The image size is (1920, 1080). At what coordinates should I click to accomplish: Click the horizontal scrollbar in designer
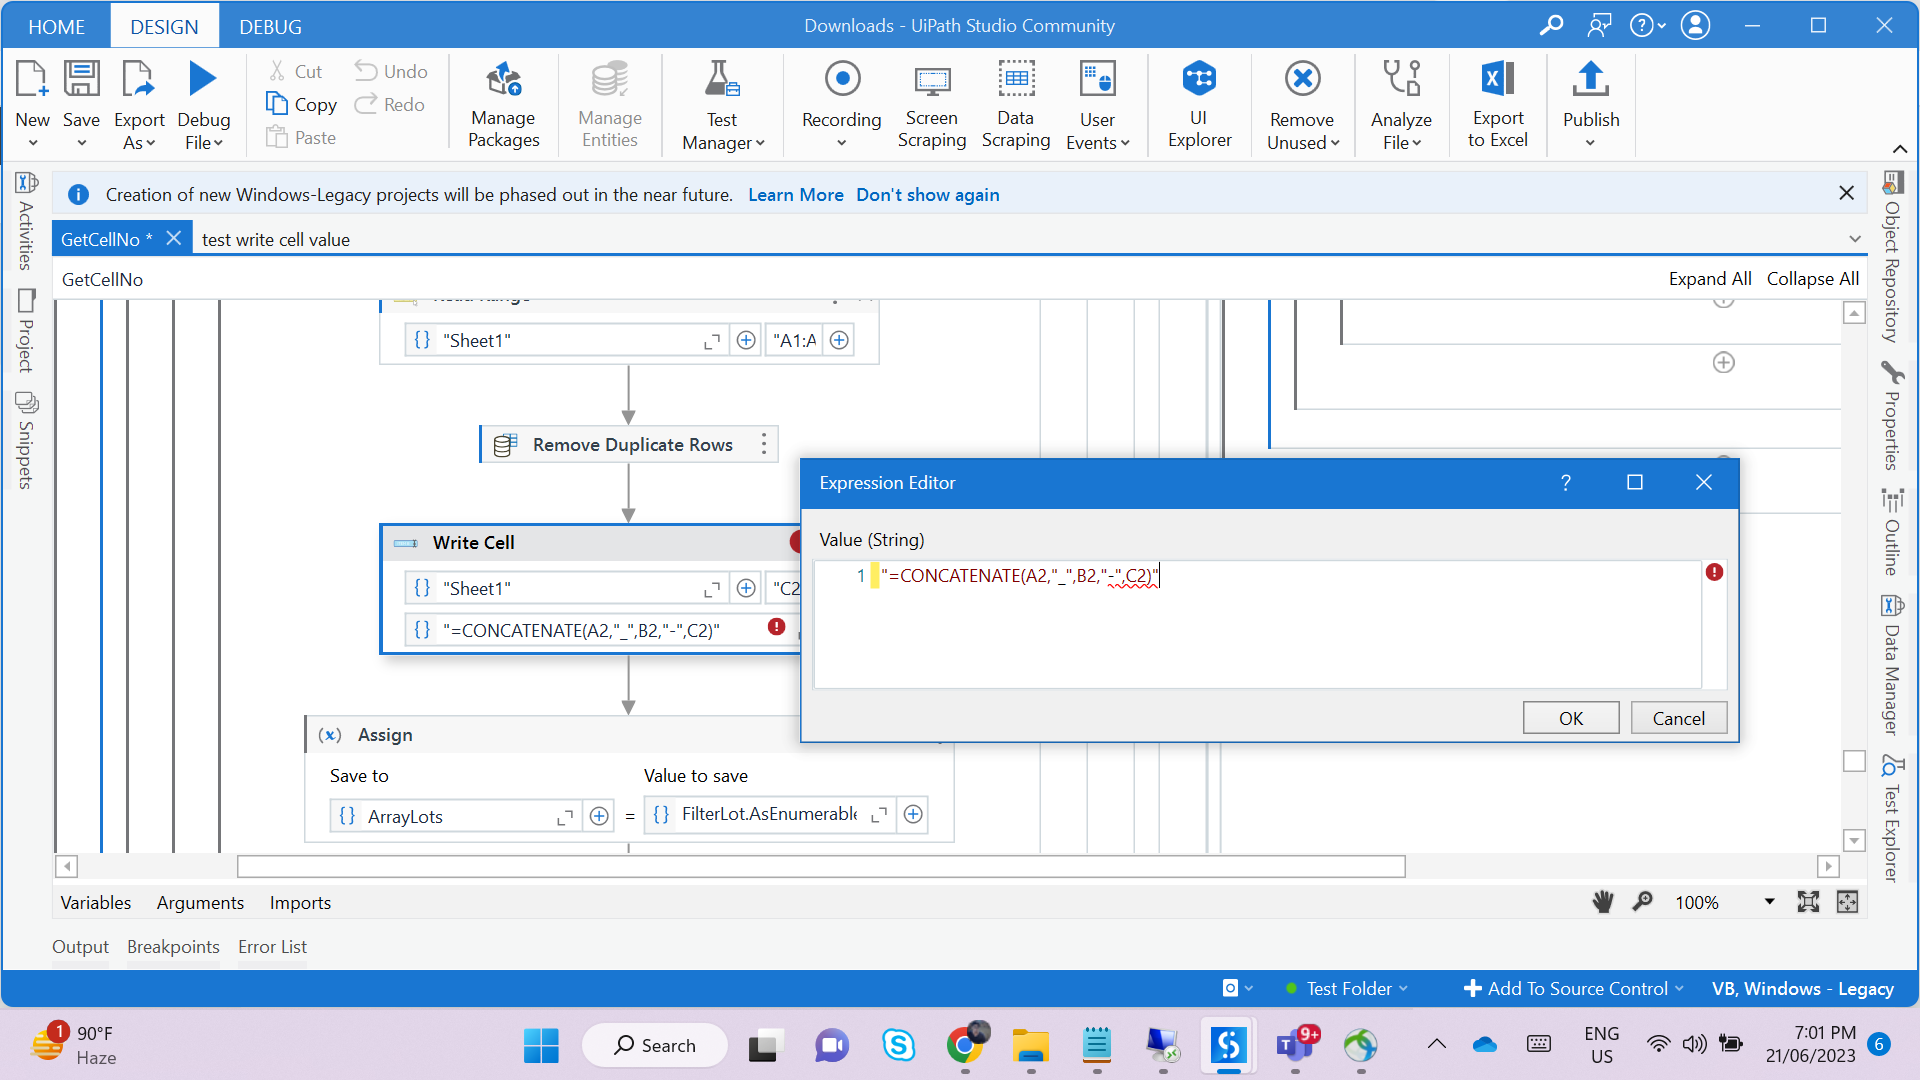pyautogui.click(x=820, y=866)
